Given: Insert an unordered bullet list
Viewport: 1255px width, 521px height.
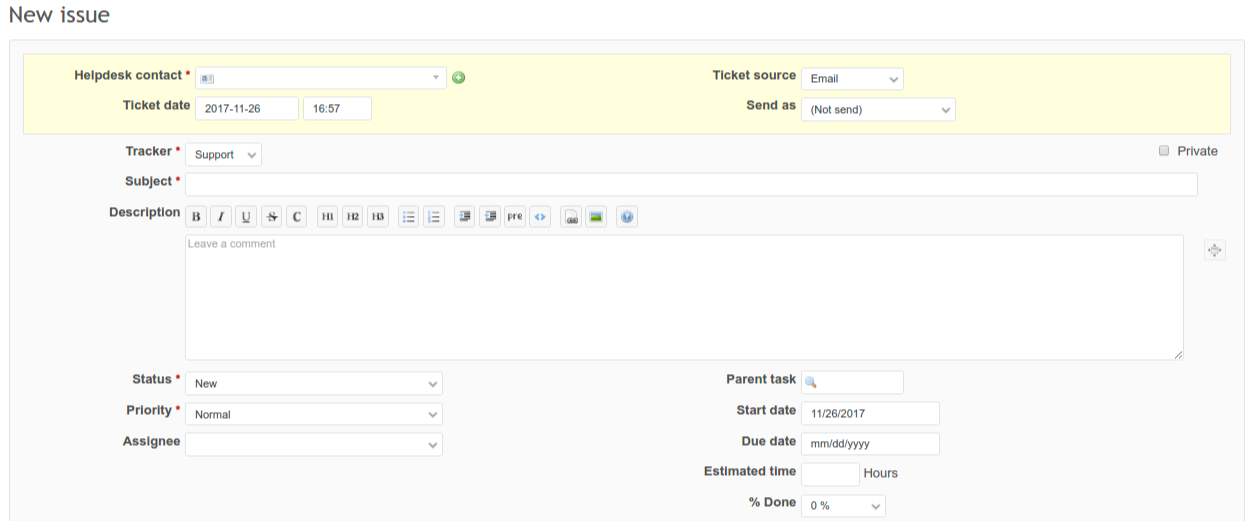Looking at the screenshot, I should 408,217.
